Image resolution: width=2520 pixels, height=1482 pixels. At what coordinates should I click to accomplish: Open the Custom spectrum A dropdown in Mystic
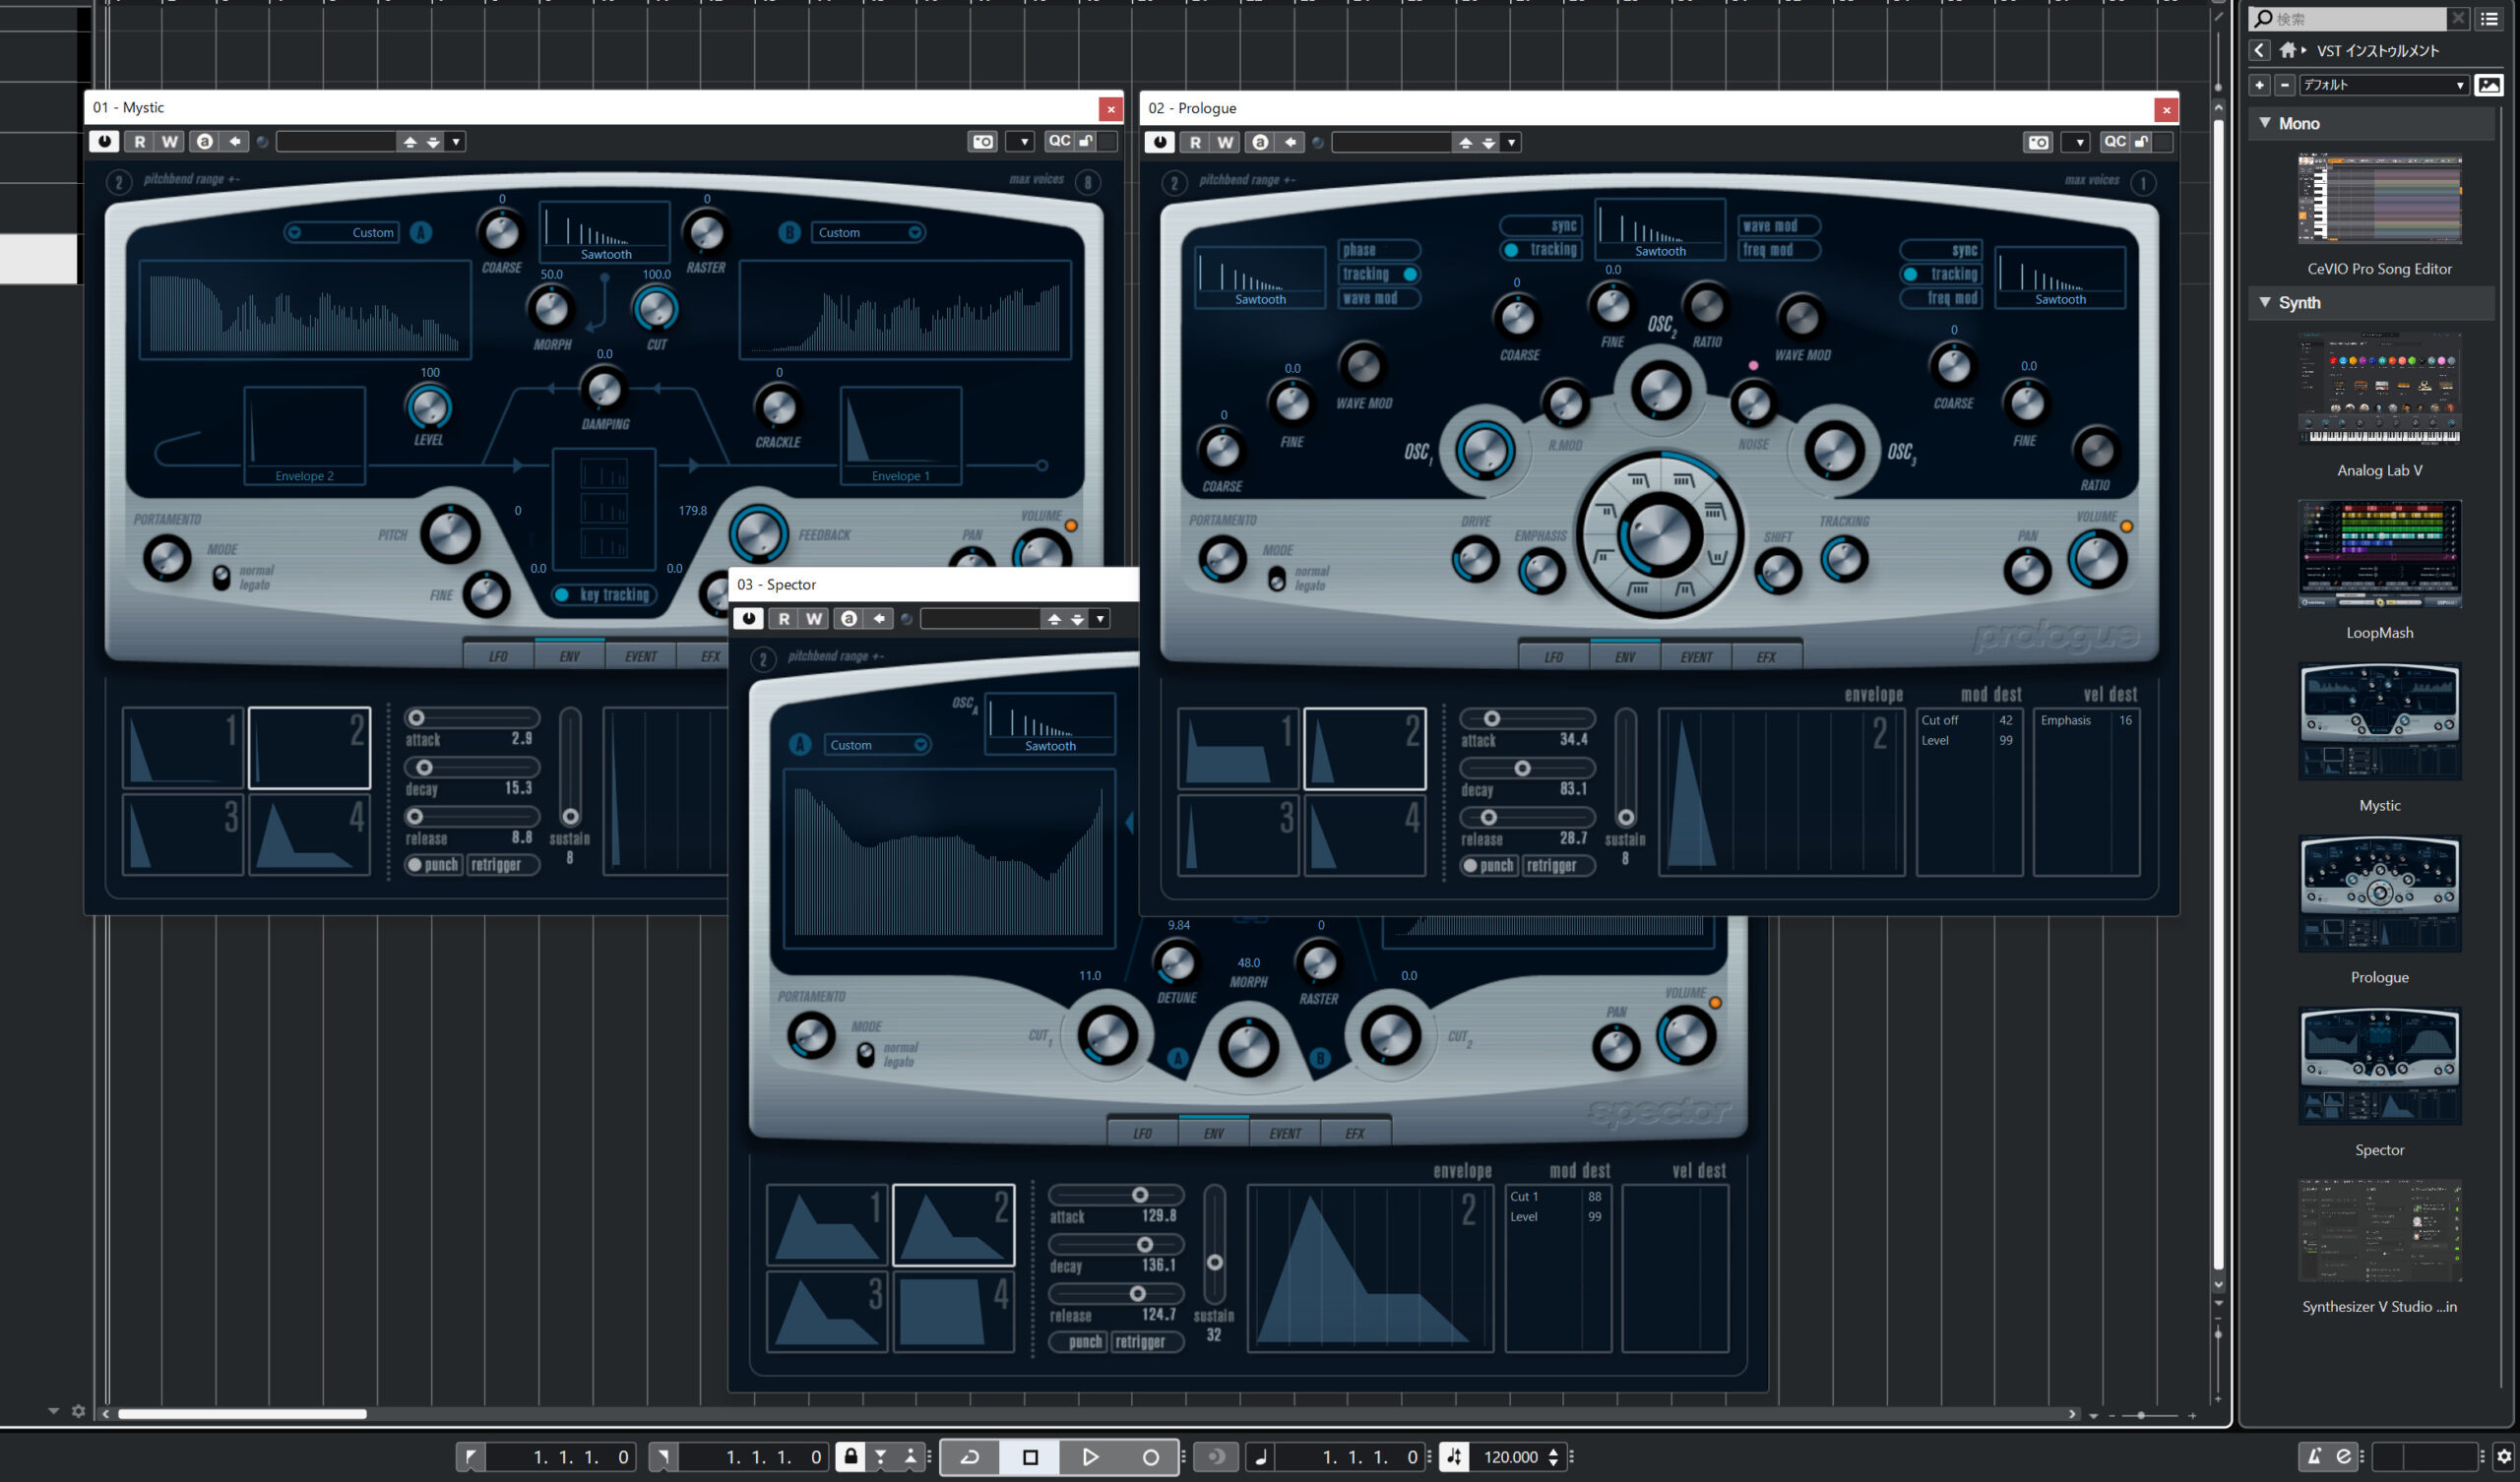point(342,233)
